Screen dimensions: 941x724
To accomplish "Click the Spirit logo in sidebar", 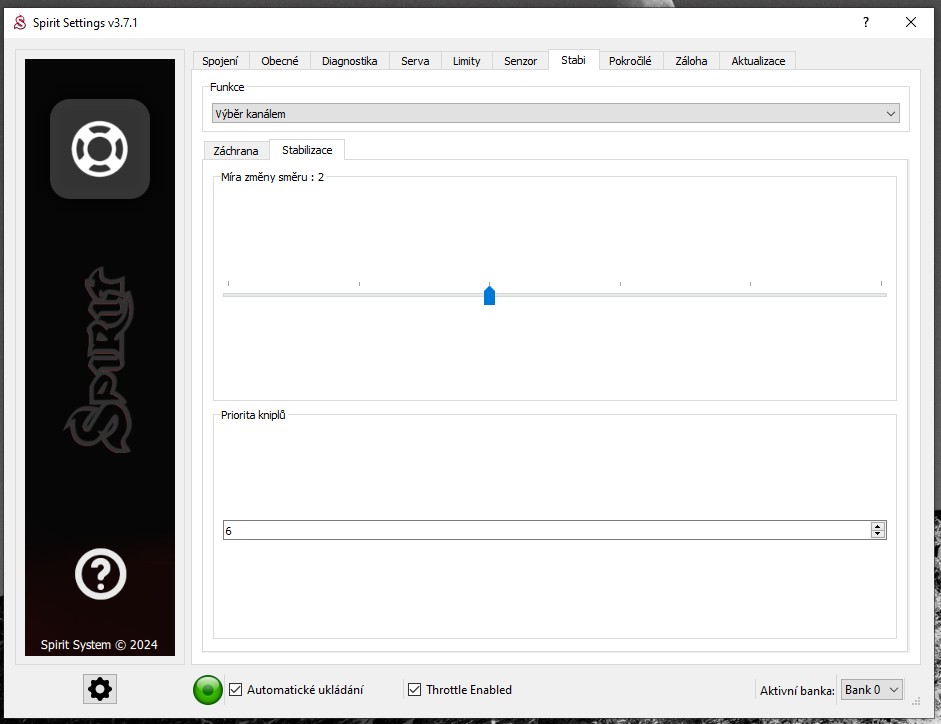I will point(100,360).
